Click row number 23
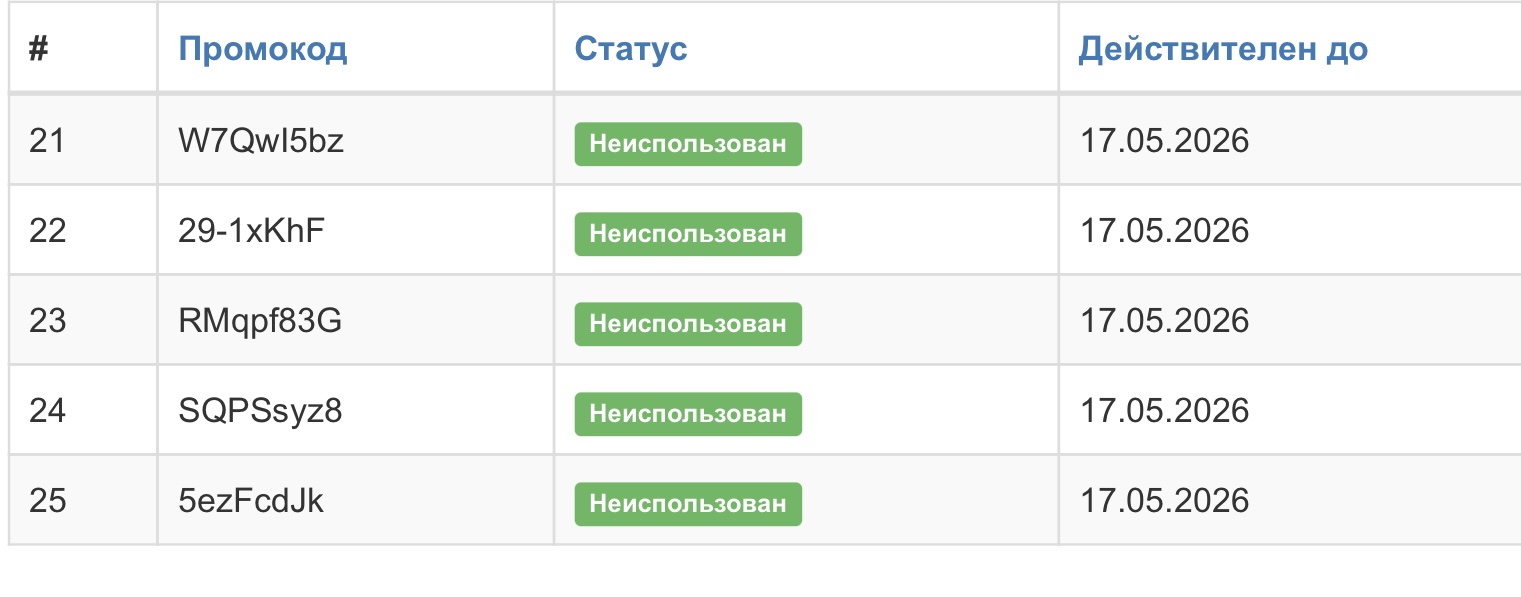 coord(47,321)
